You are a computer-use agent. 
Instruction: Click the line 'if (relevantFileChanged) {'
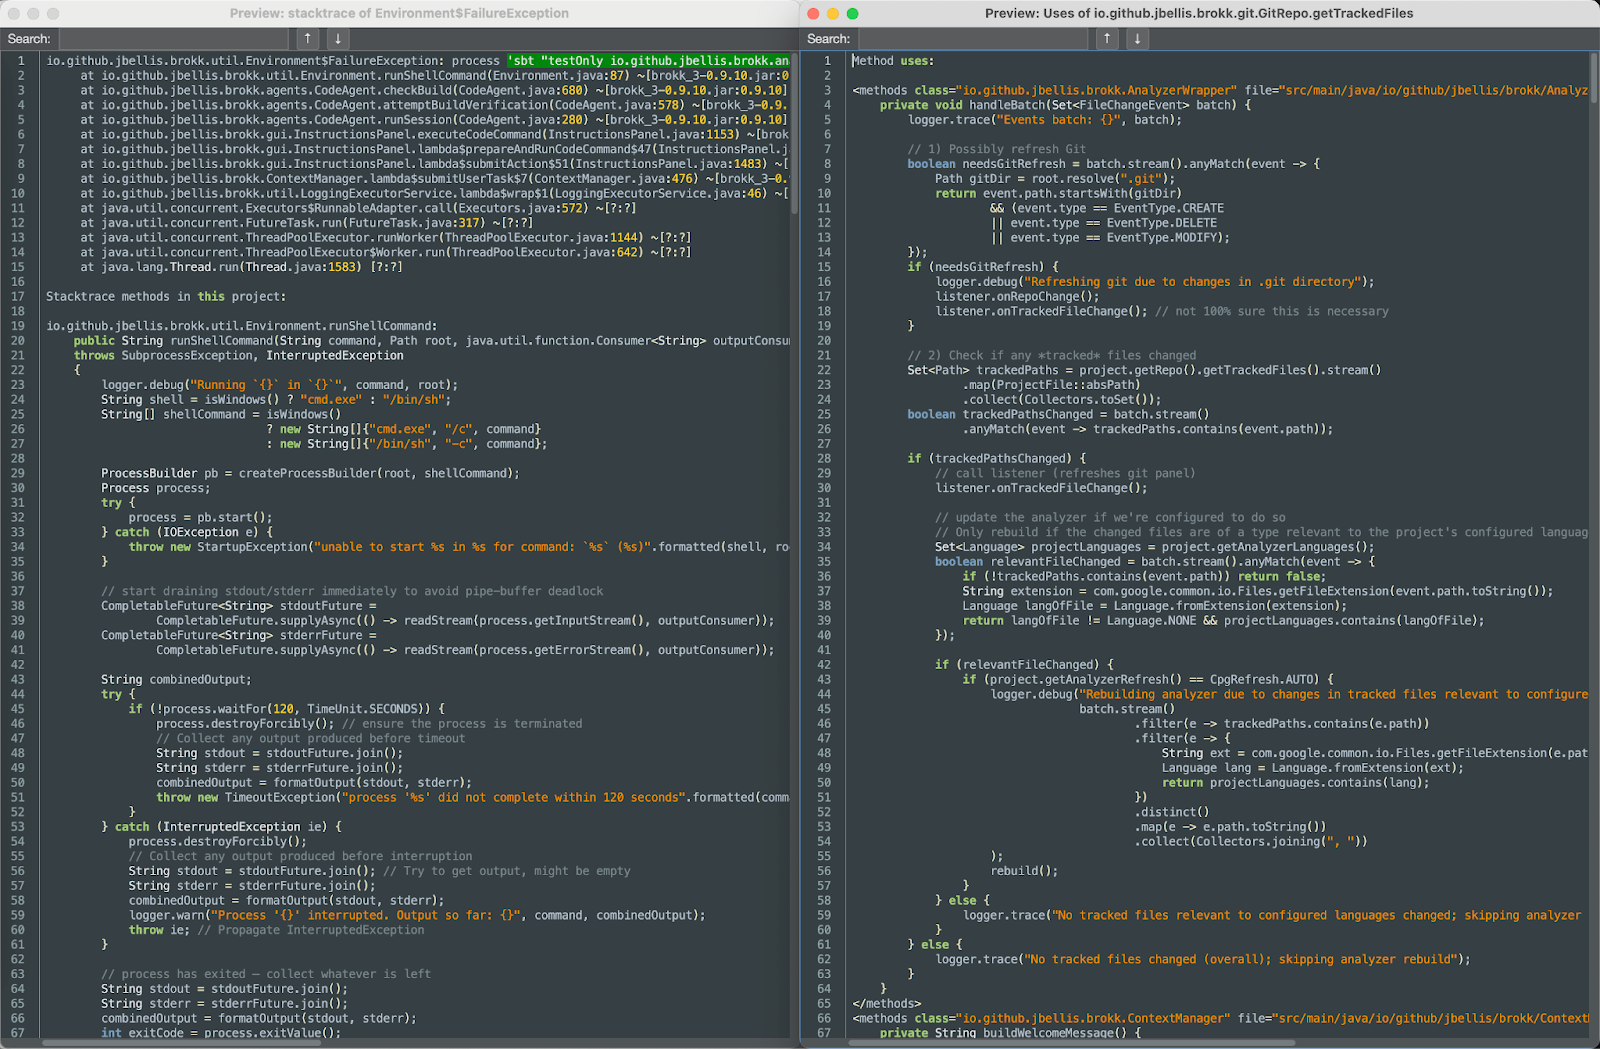point(1024,665)
